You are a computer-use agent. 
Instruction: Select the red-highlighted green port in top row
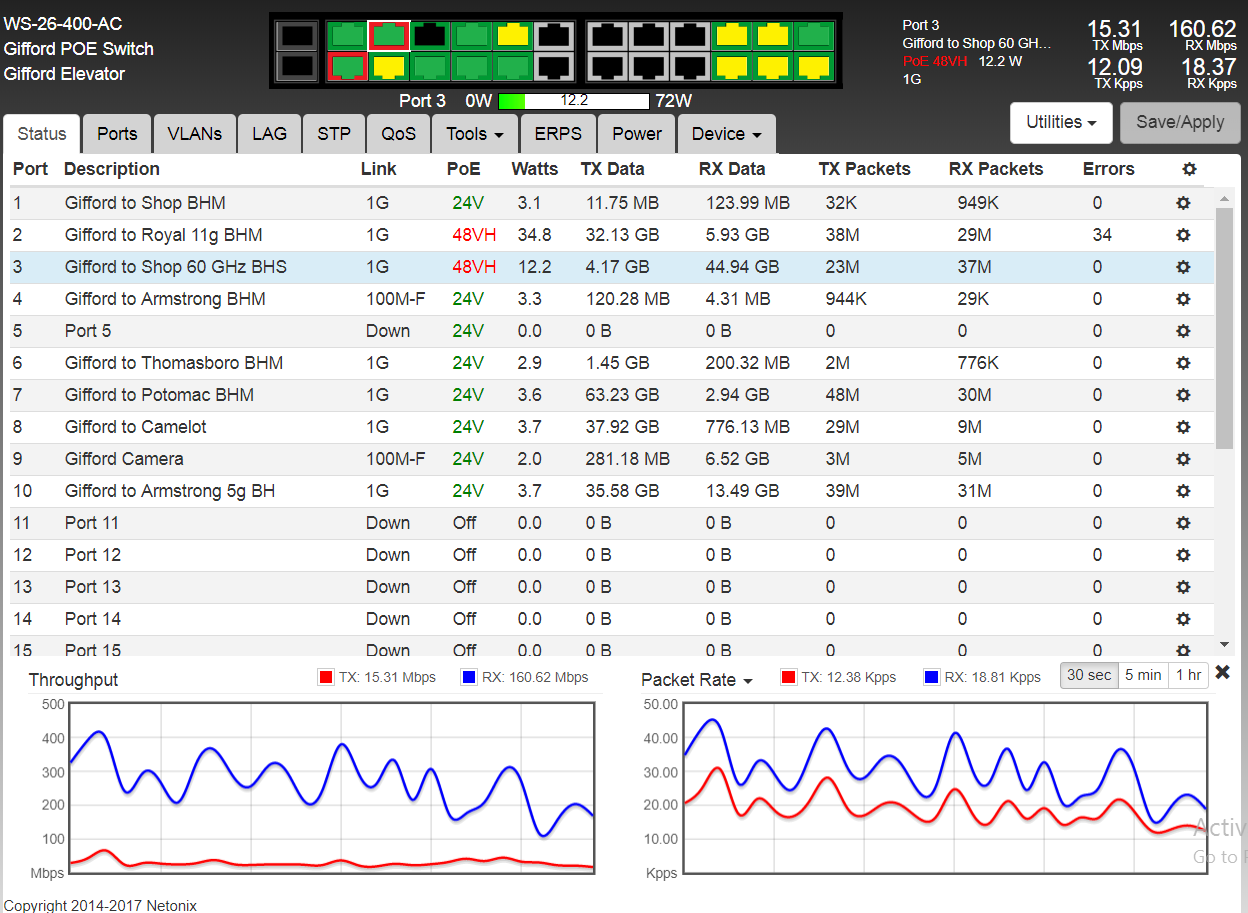(x=388, y=35)
